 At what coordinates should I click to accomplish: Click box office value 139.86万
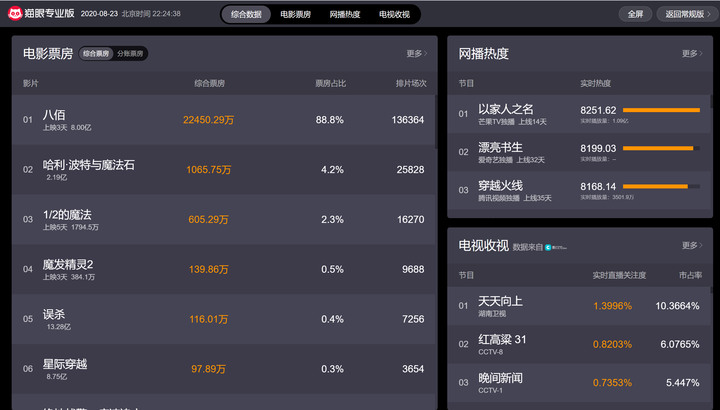[208, 270]
